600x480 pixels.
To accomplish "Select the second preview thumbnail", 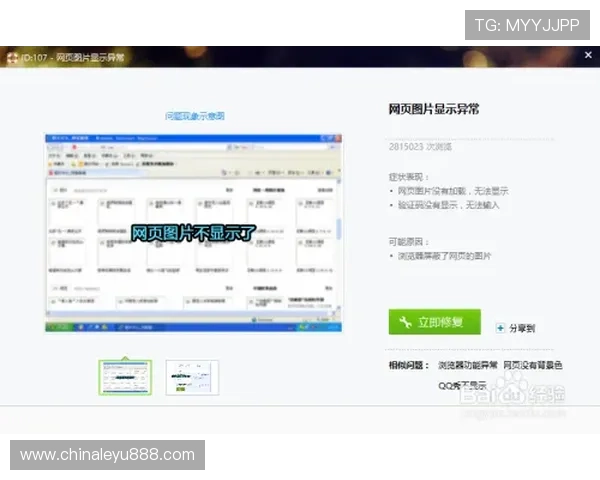I will click(192, 377).
